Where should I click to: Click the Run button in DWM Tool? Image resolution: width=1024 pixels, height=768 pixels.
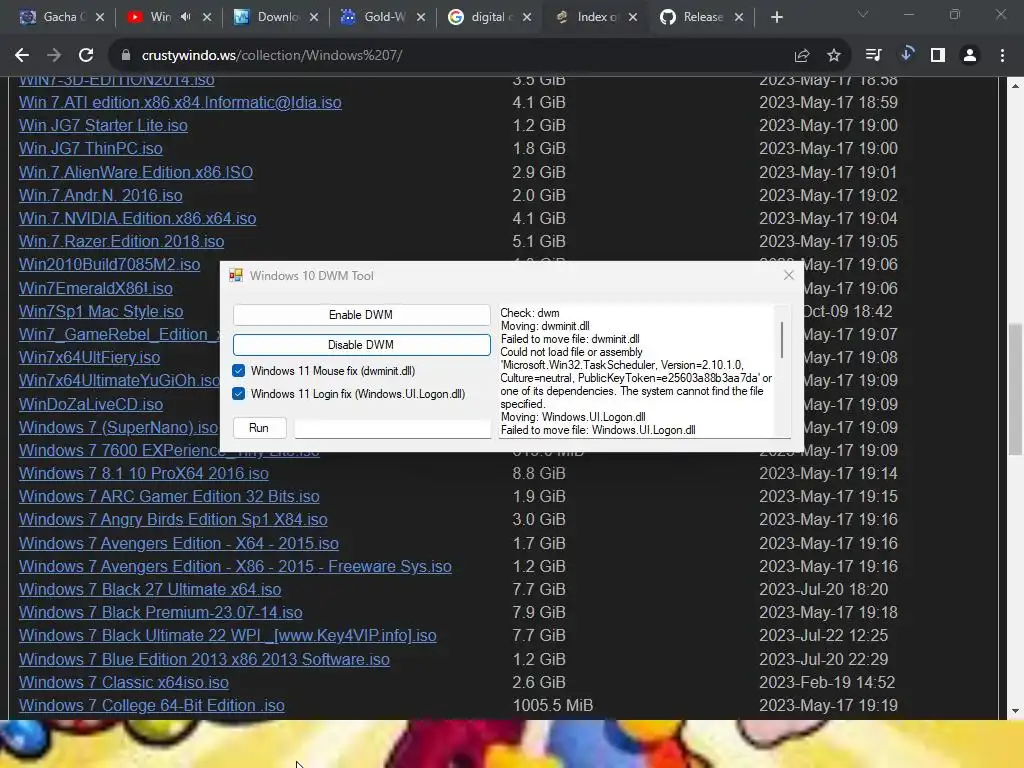coord(259,428)
